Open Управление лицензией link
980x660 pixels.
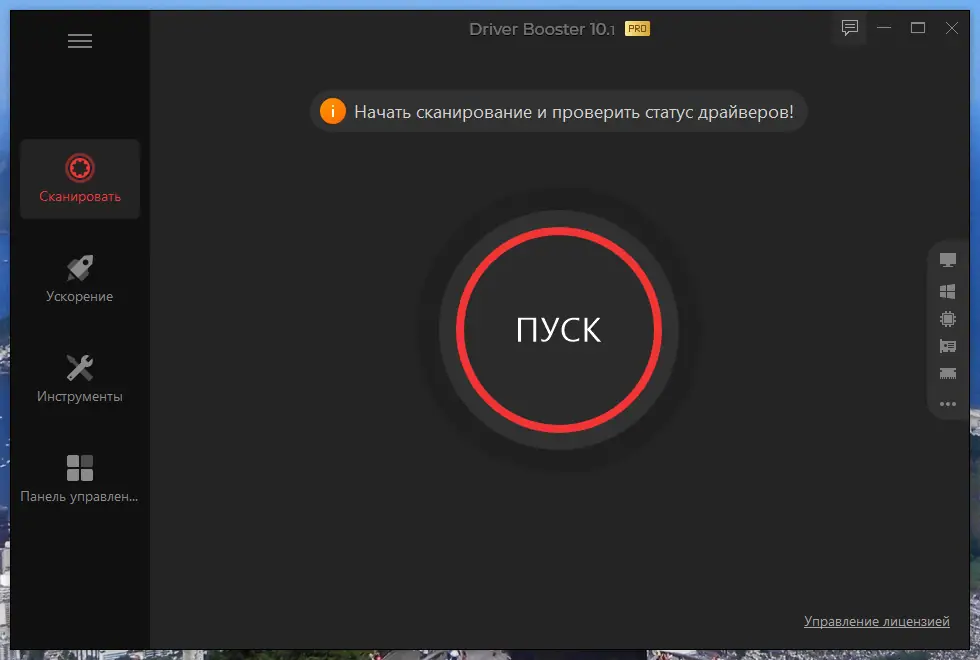click(x=877, y=621)
